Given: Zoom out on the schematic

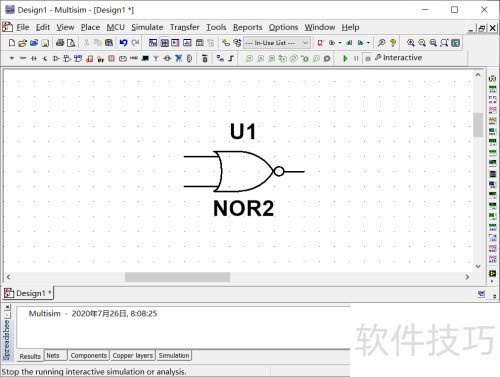Looking at the screenshot, I should 422,43.
